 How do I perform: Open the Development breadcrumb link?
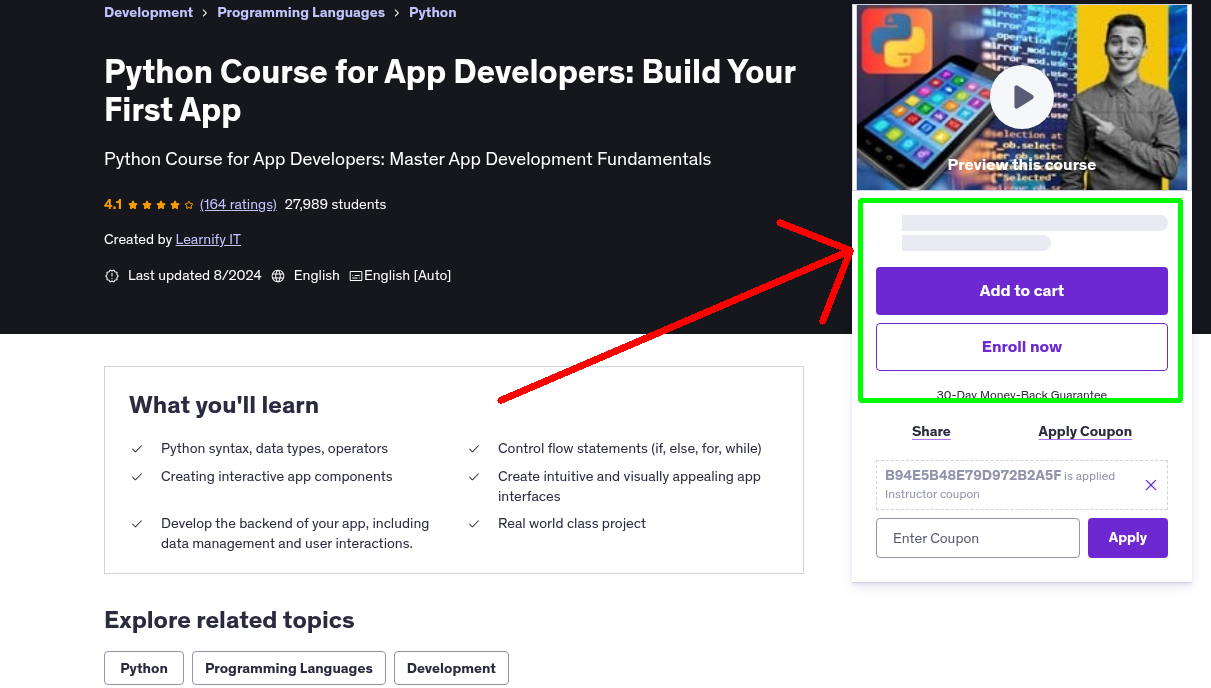148,13
